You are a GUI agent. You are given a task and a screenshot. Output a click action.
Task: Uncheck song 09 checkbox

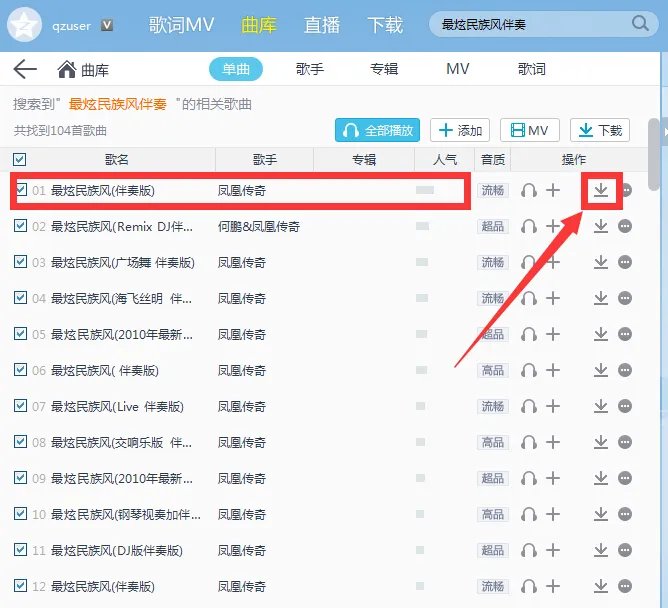(x=20, y=477)
